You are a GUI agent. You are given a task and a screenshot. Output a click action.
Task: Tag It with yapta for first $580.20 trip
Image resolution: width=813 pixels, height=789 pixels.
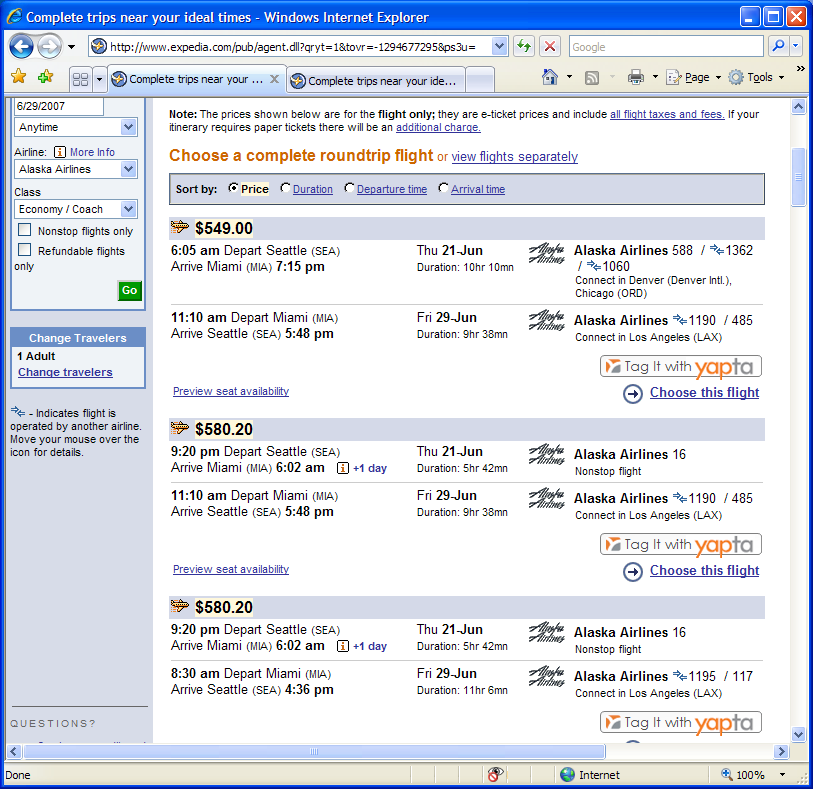pos(681,544)
